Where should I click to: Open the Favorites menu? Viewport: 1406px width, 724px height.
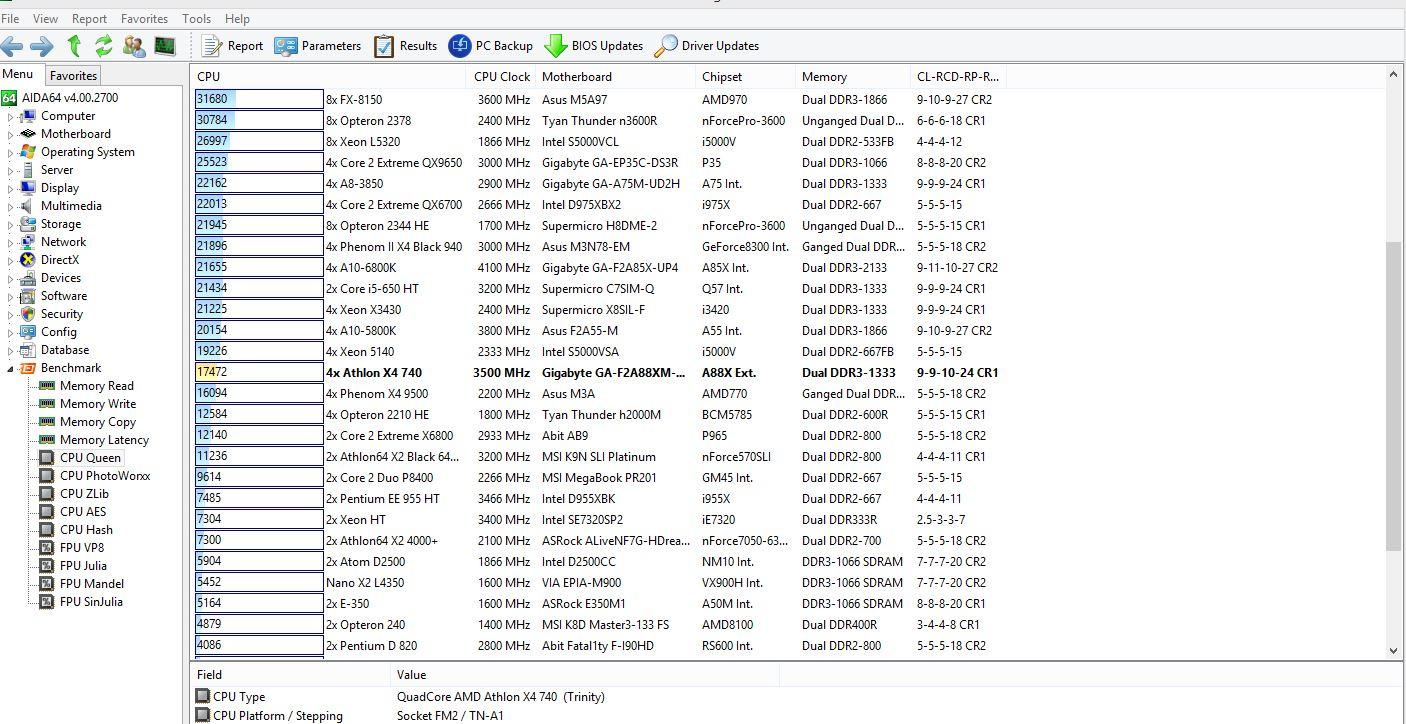click(144, 19)
